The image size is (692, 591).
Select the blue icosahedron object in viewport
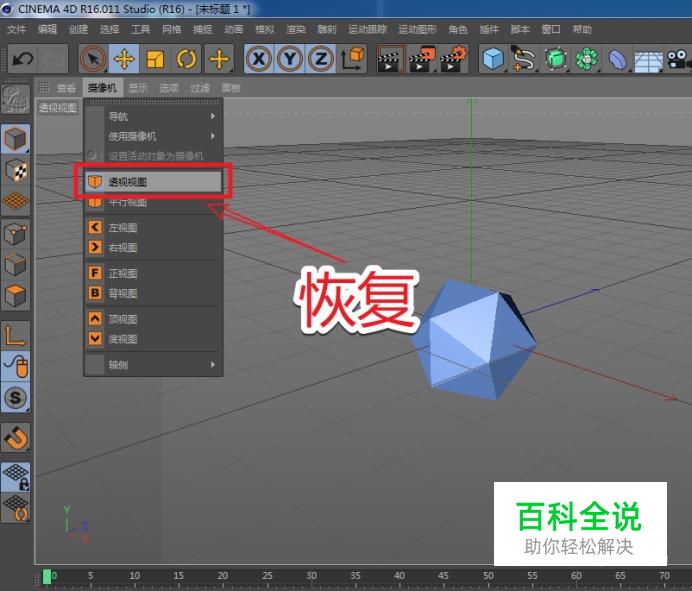tap(474, 340)
